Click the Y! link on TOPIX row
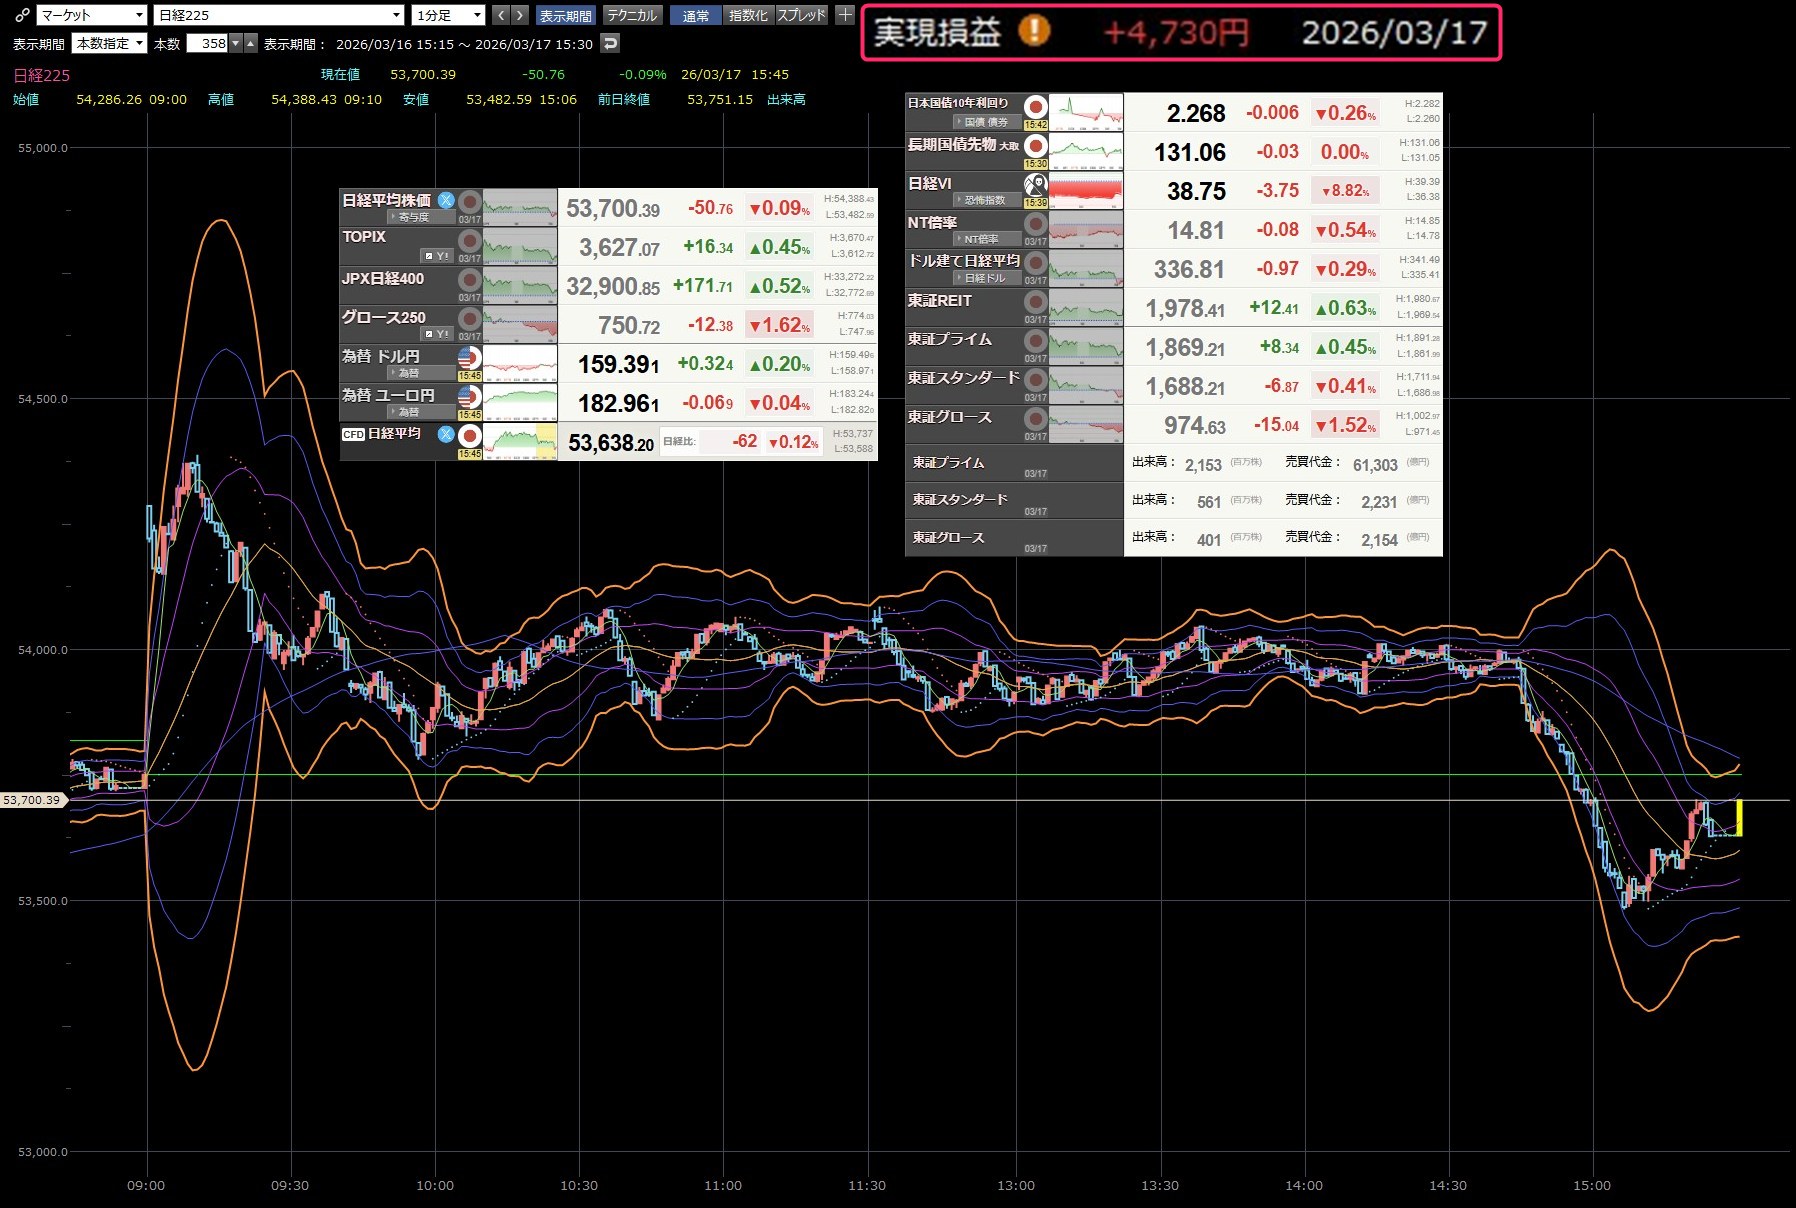 [437, 256]
